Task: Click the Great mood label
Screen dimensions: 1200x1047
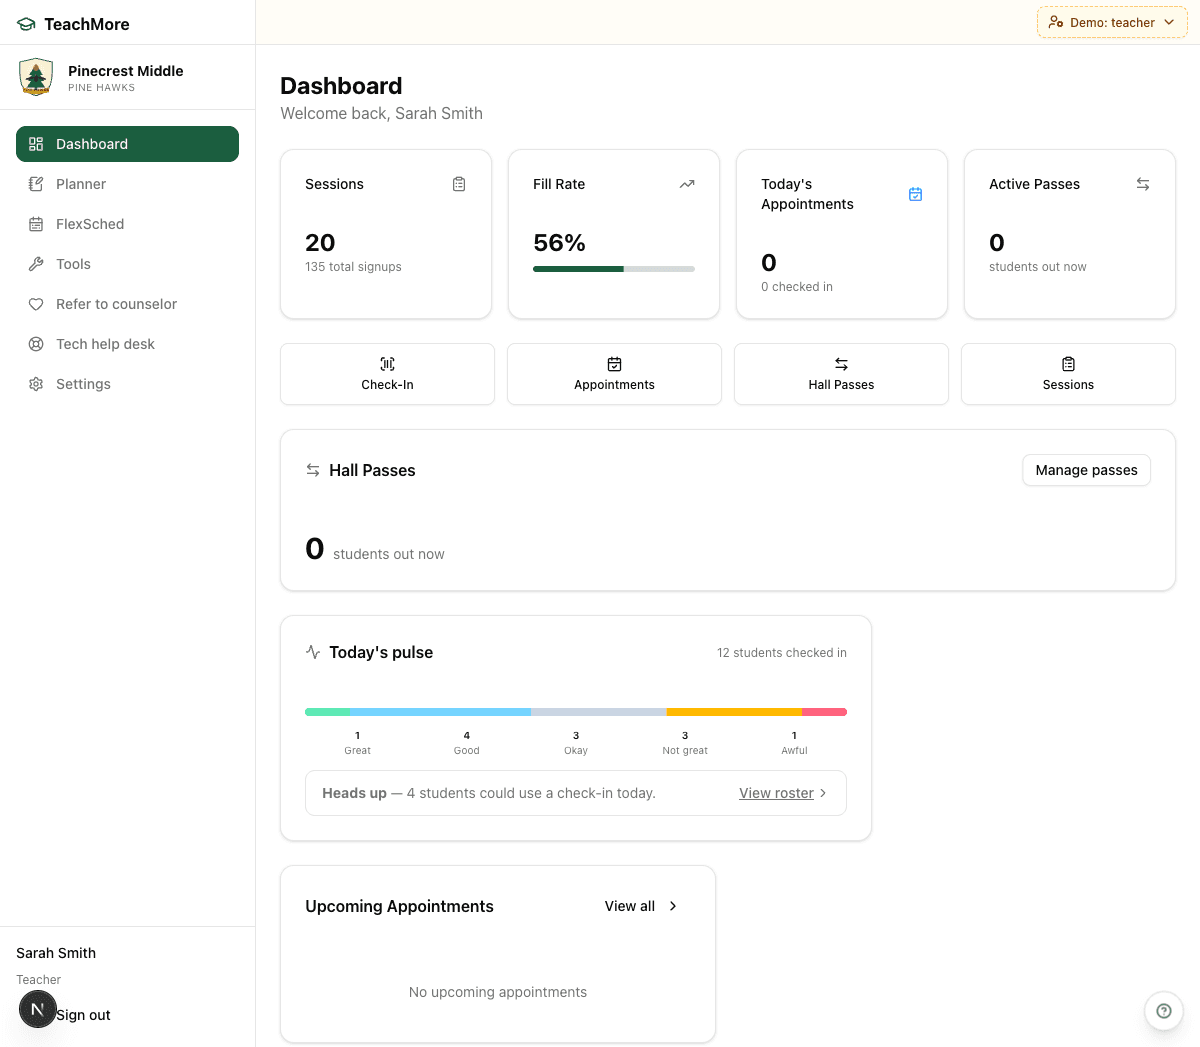Action: 357,751
